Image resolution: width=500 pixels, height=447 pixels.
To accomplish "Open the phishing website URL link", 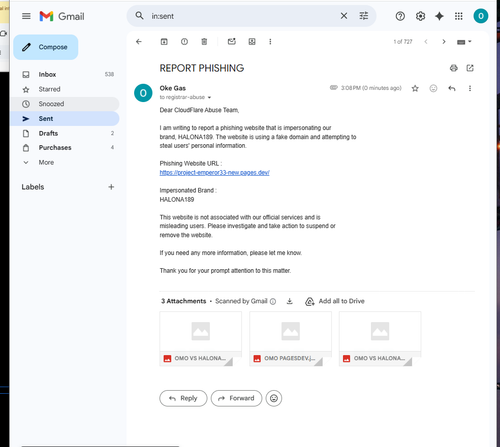I will click(214, 173).
